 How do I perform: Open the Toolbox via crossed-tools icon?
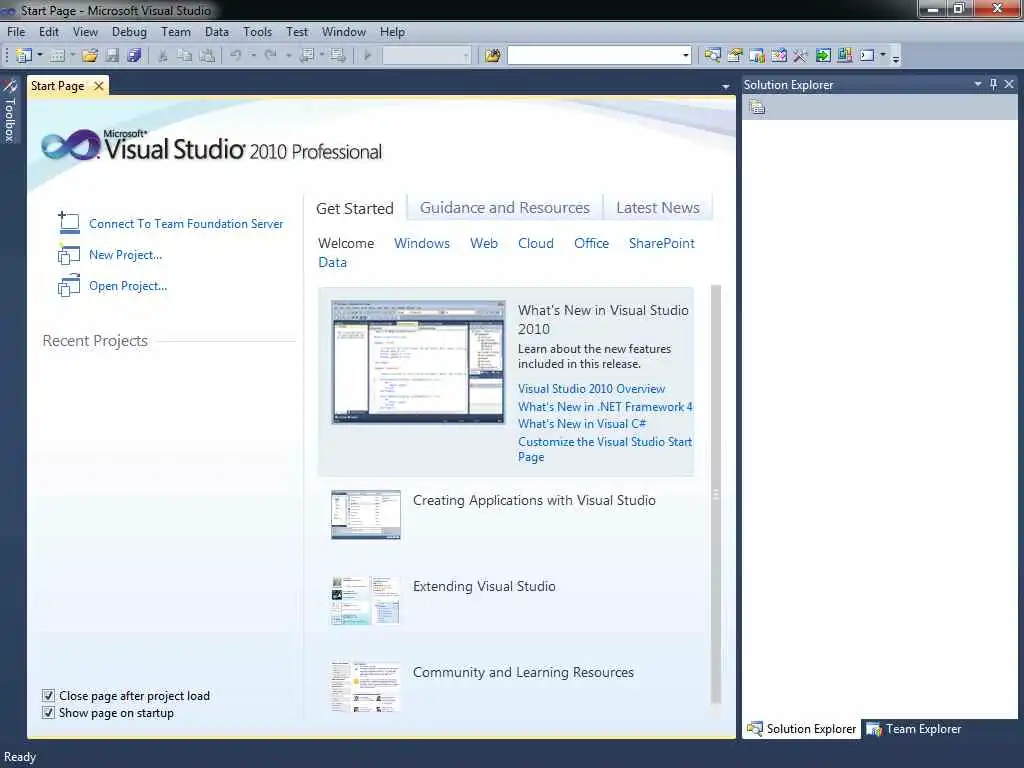point(800,56)
